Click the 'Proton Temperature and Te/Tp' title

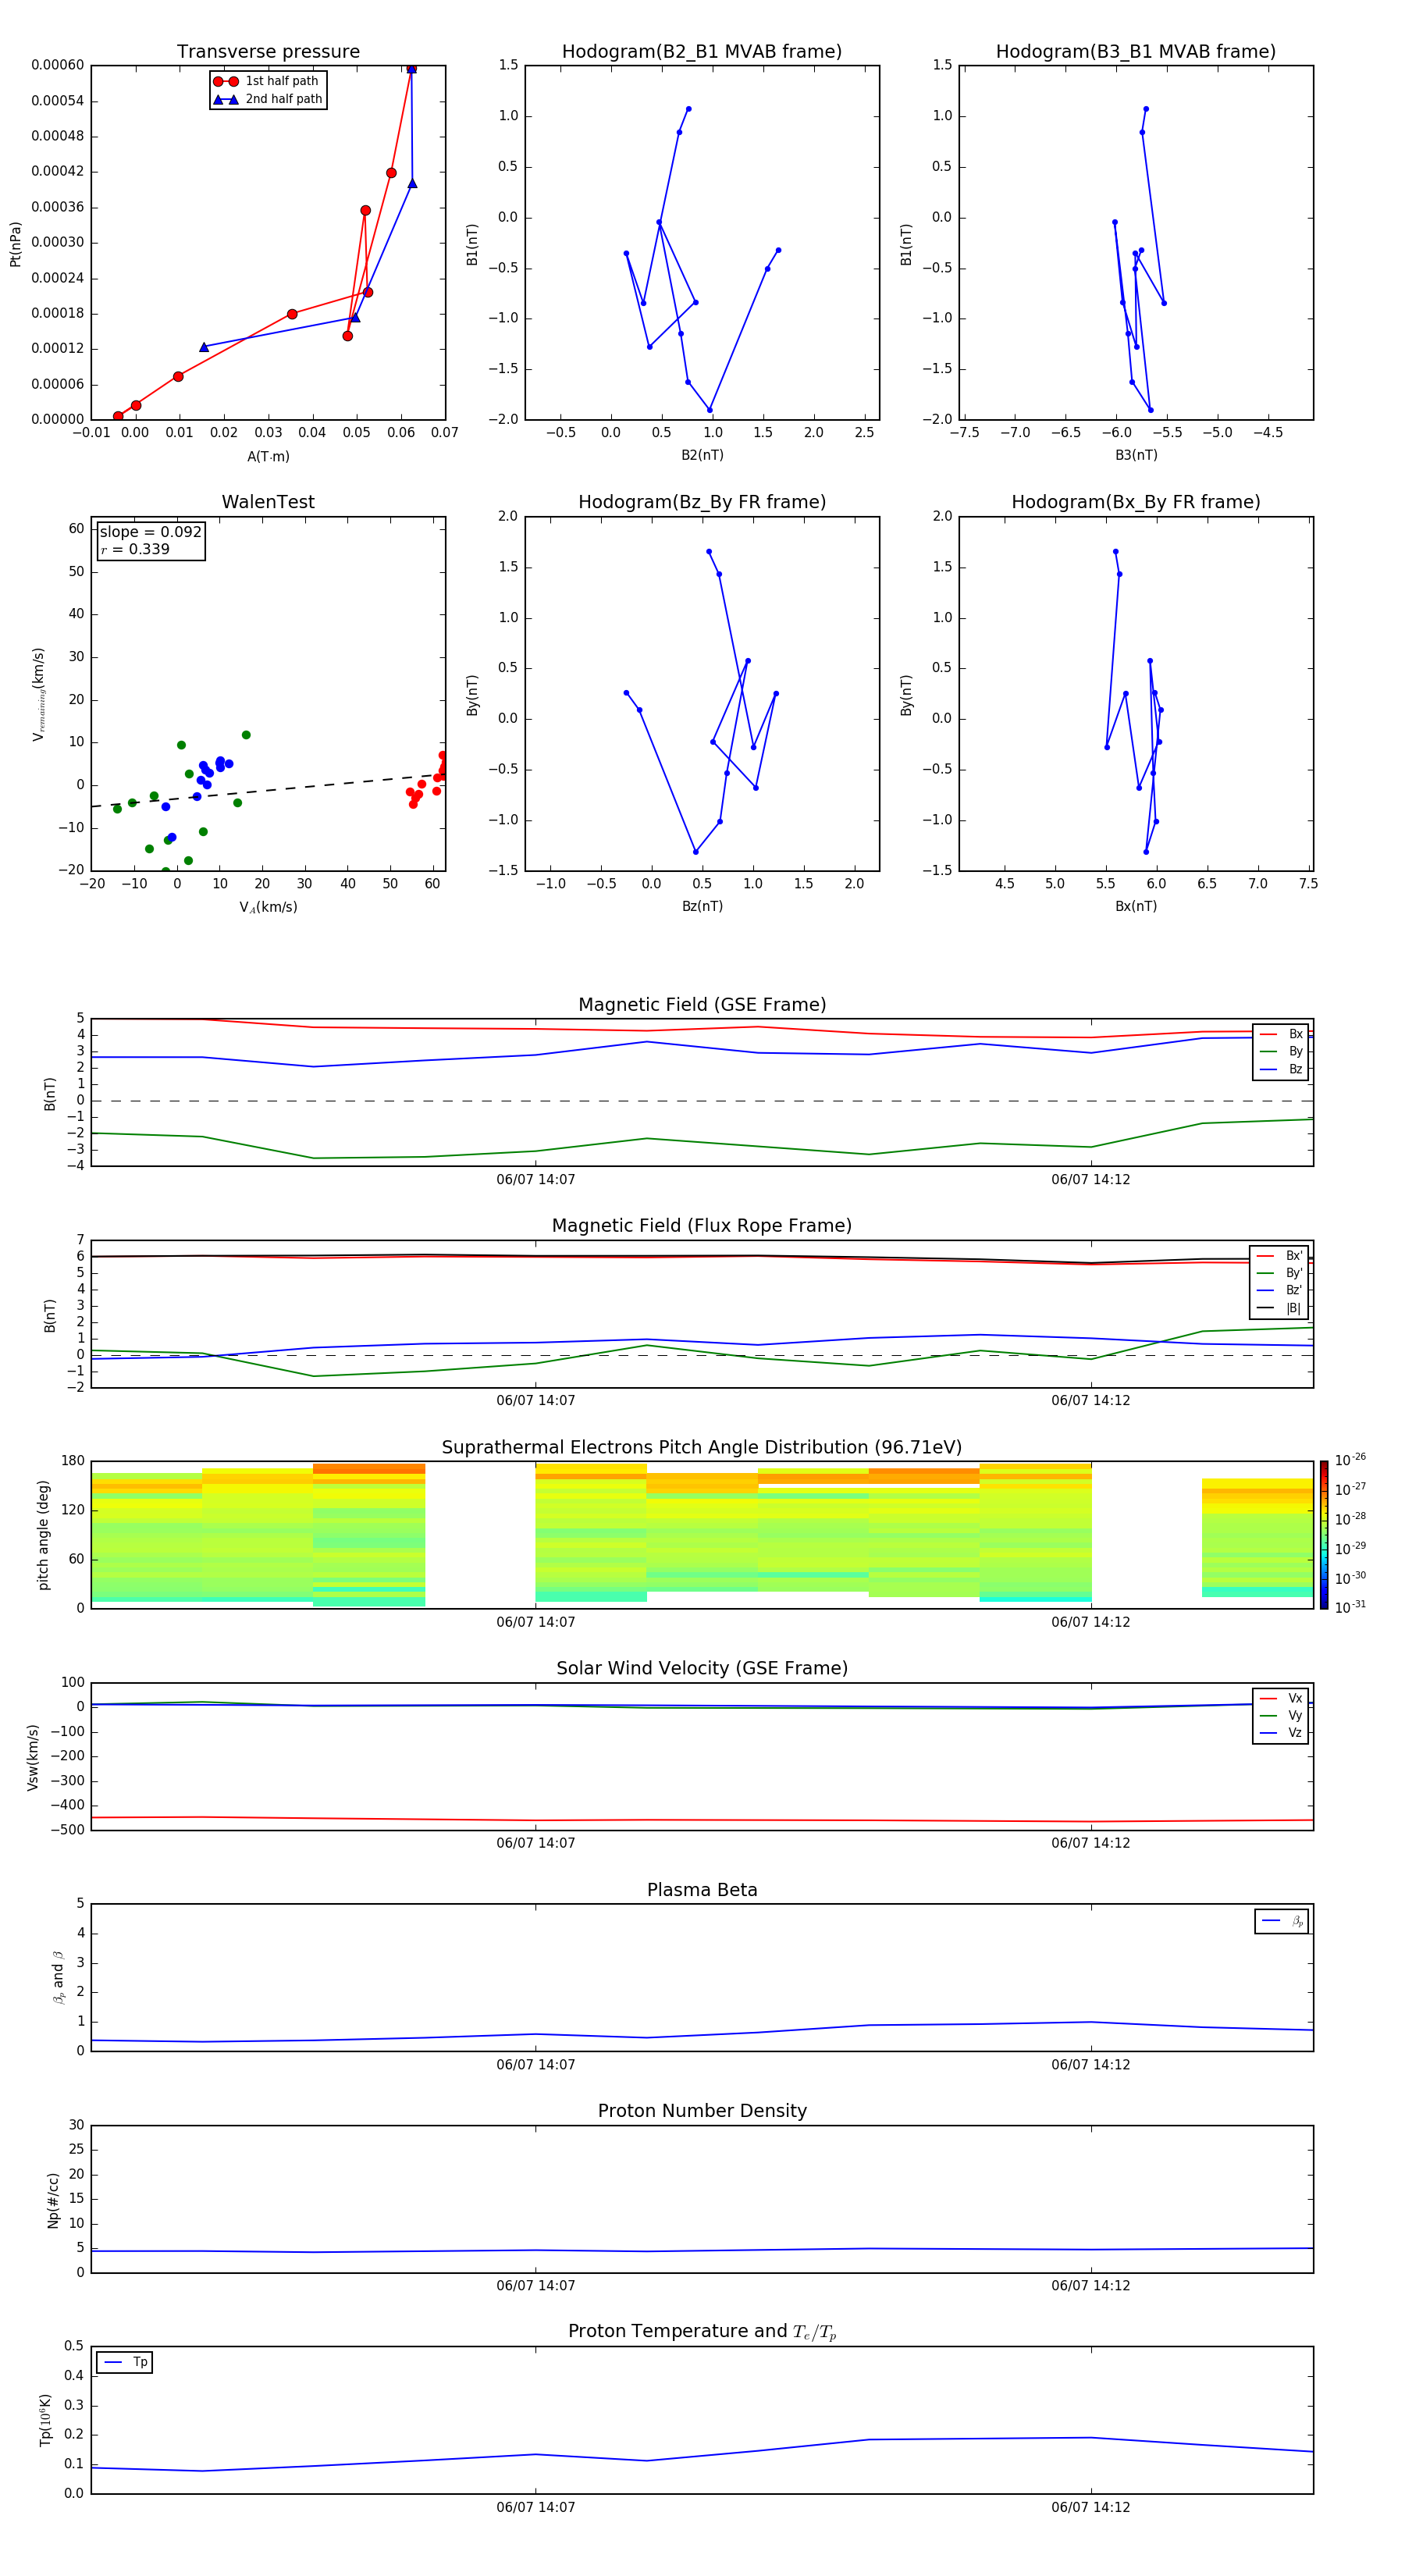(702, 2331)
